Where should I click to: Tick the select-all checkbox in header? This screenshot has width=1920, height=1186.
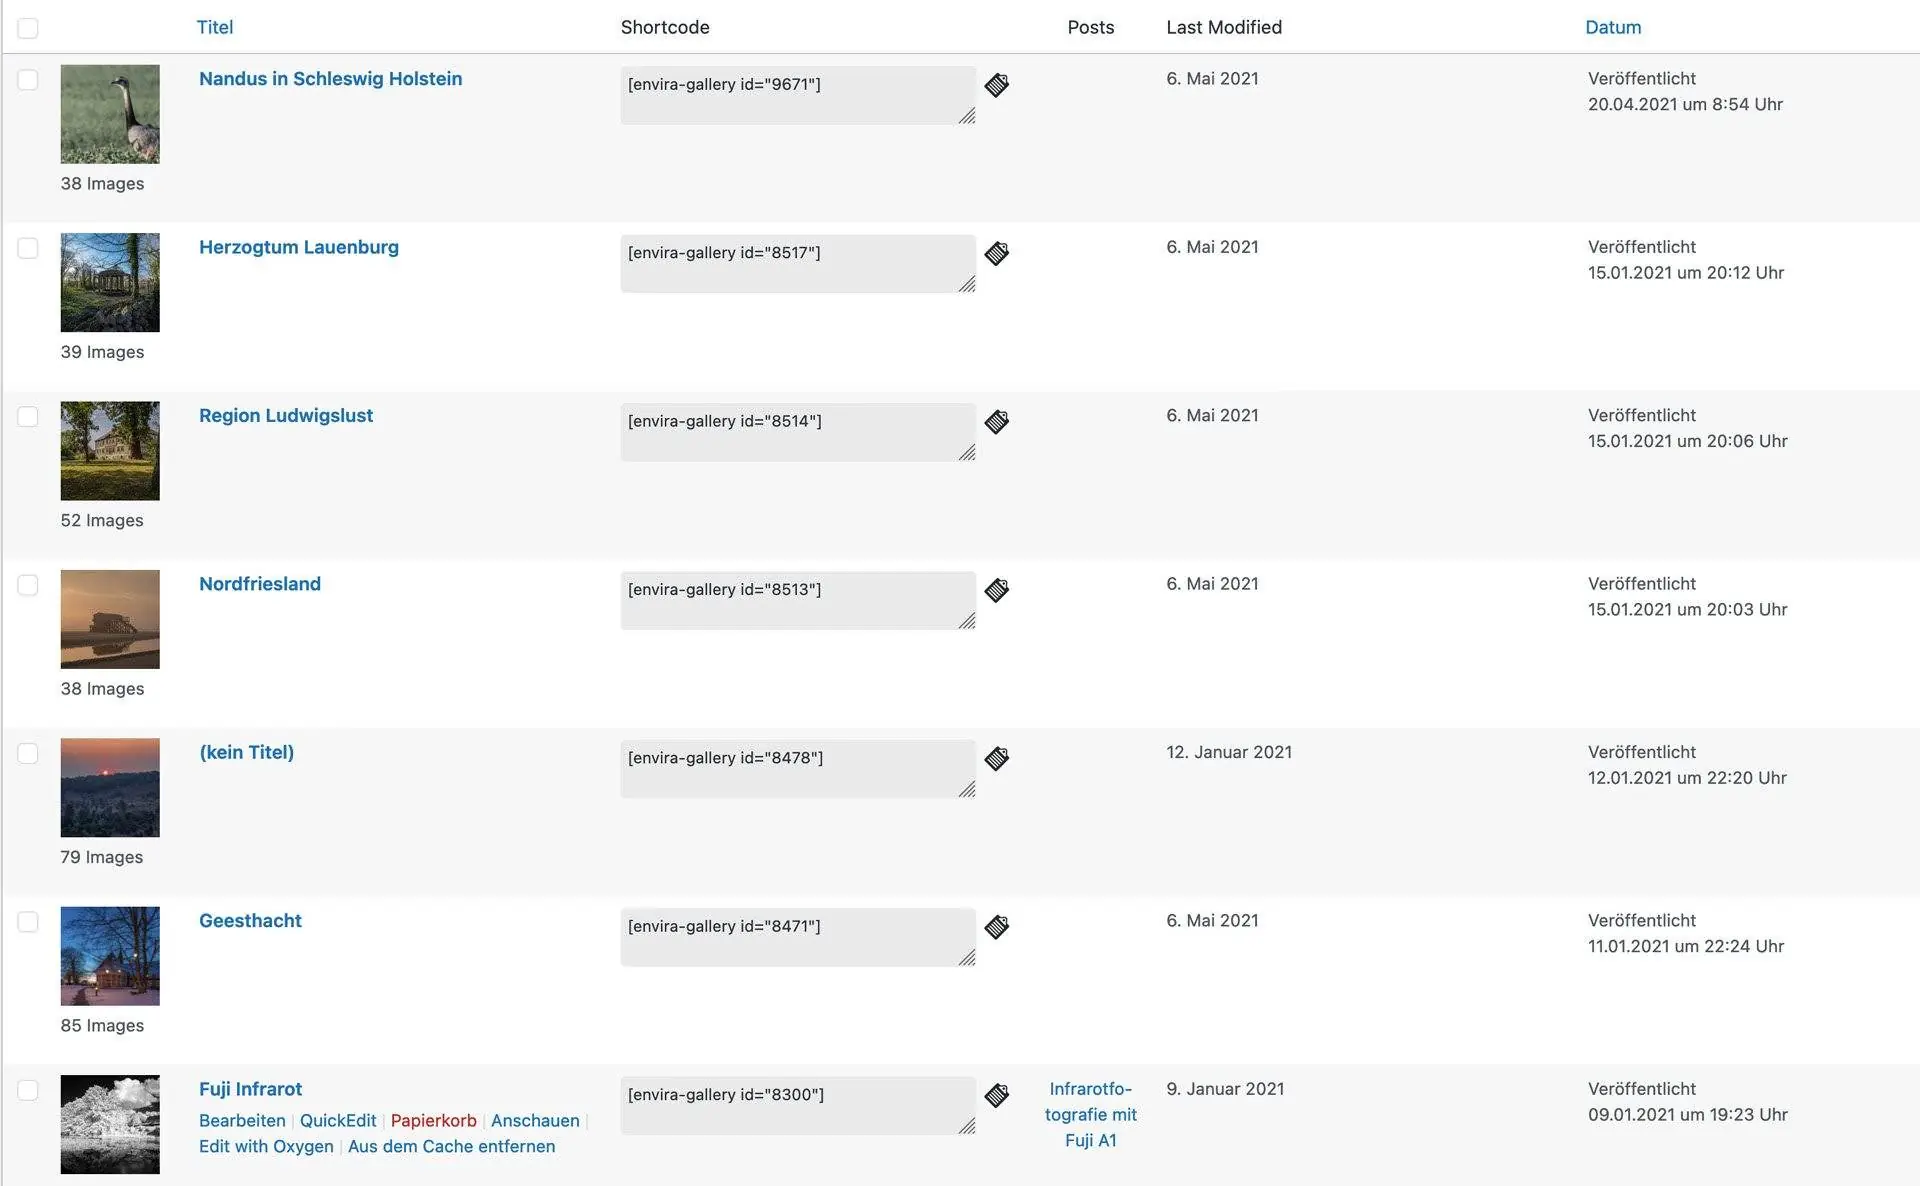pyautogui.click(x=28, y=28)
